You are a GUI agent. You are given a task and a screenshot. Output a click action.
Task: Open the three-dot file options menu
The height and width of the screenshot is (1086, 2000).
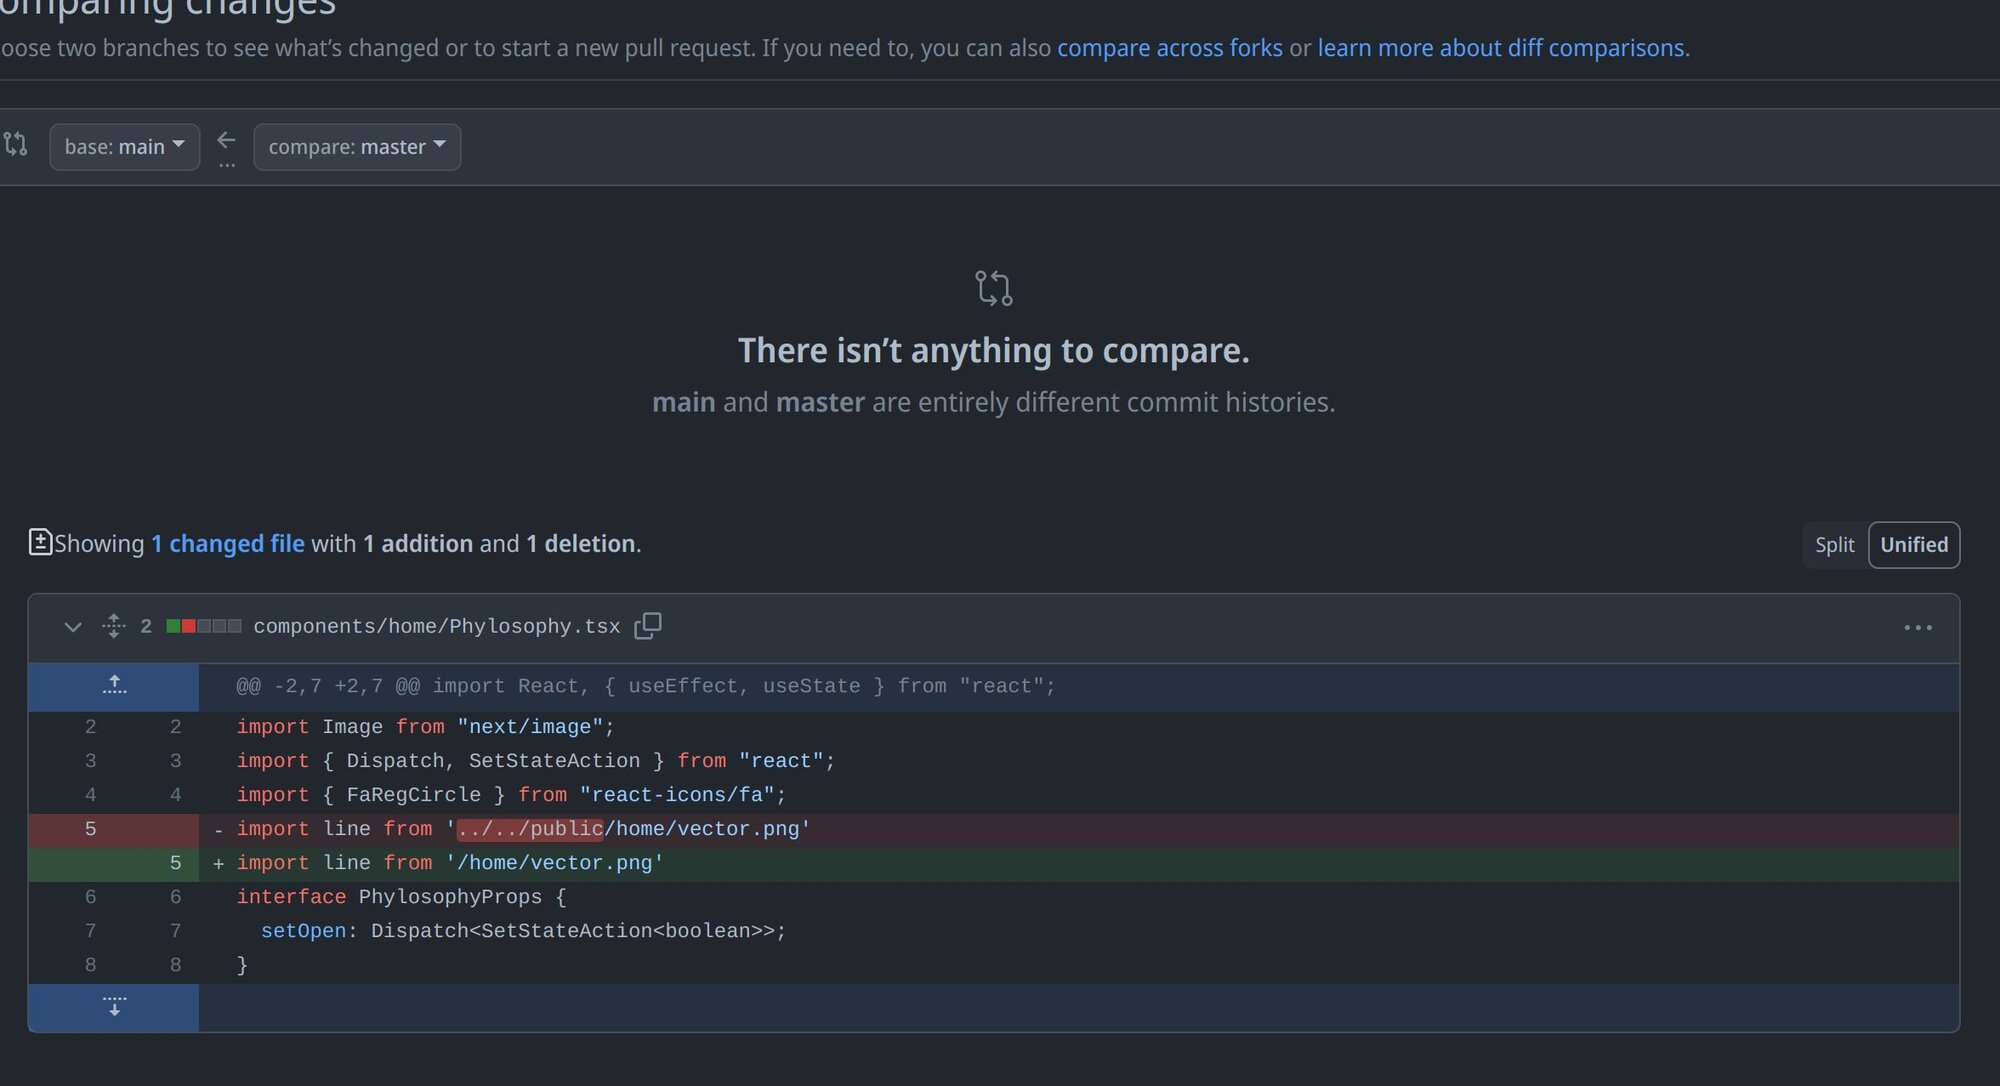(x=1917, y=627)
